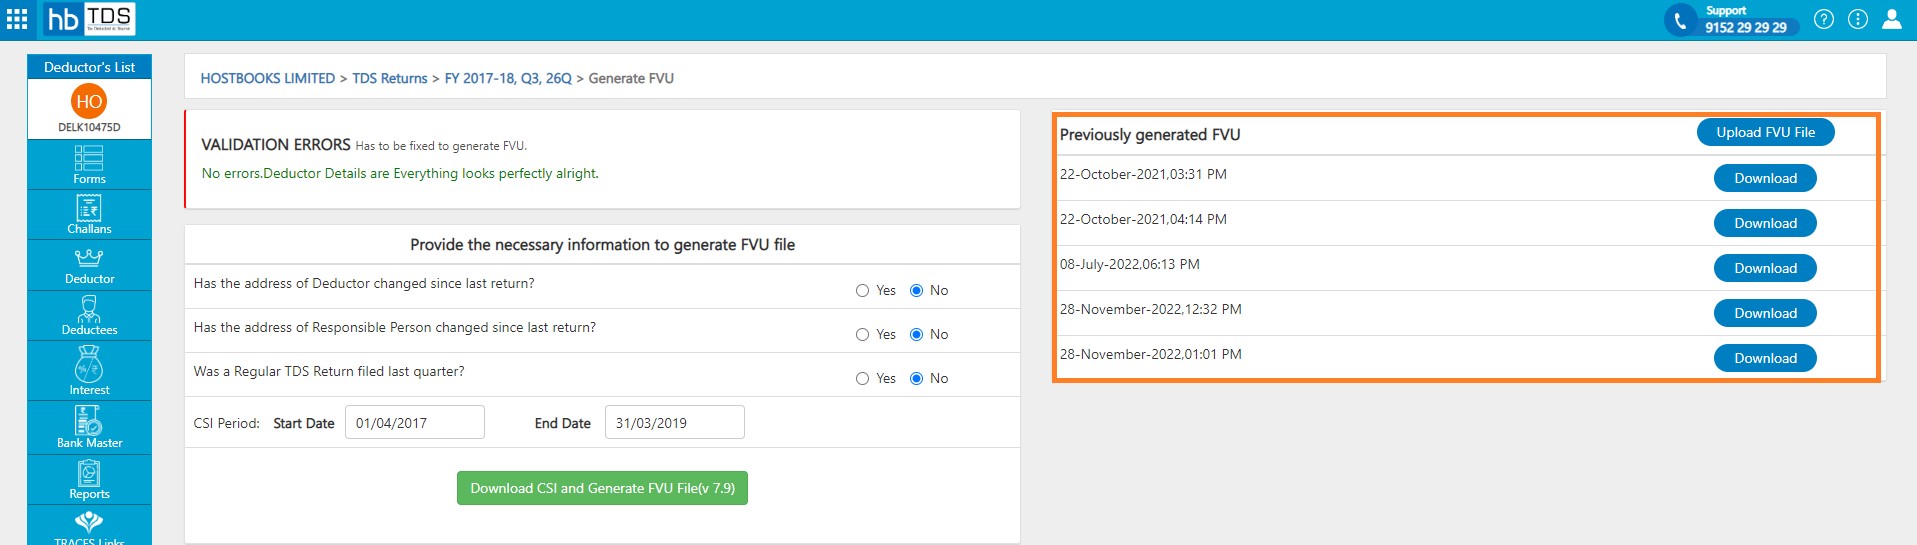Open Bank Master in sidebar
Viewport: 1917px width, 545px height.
click(x=89, y=428)
